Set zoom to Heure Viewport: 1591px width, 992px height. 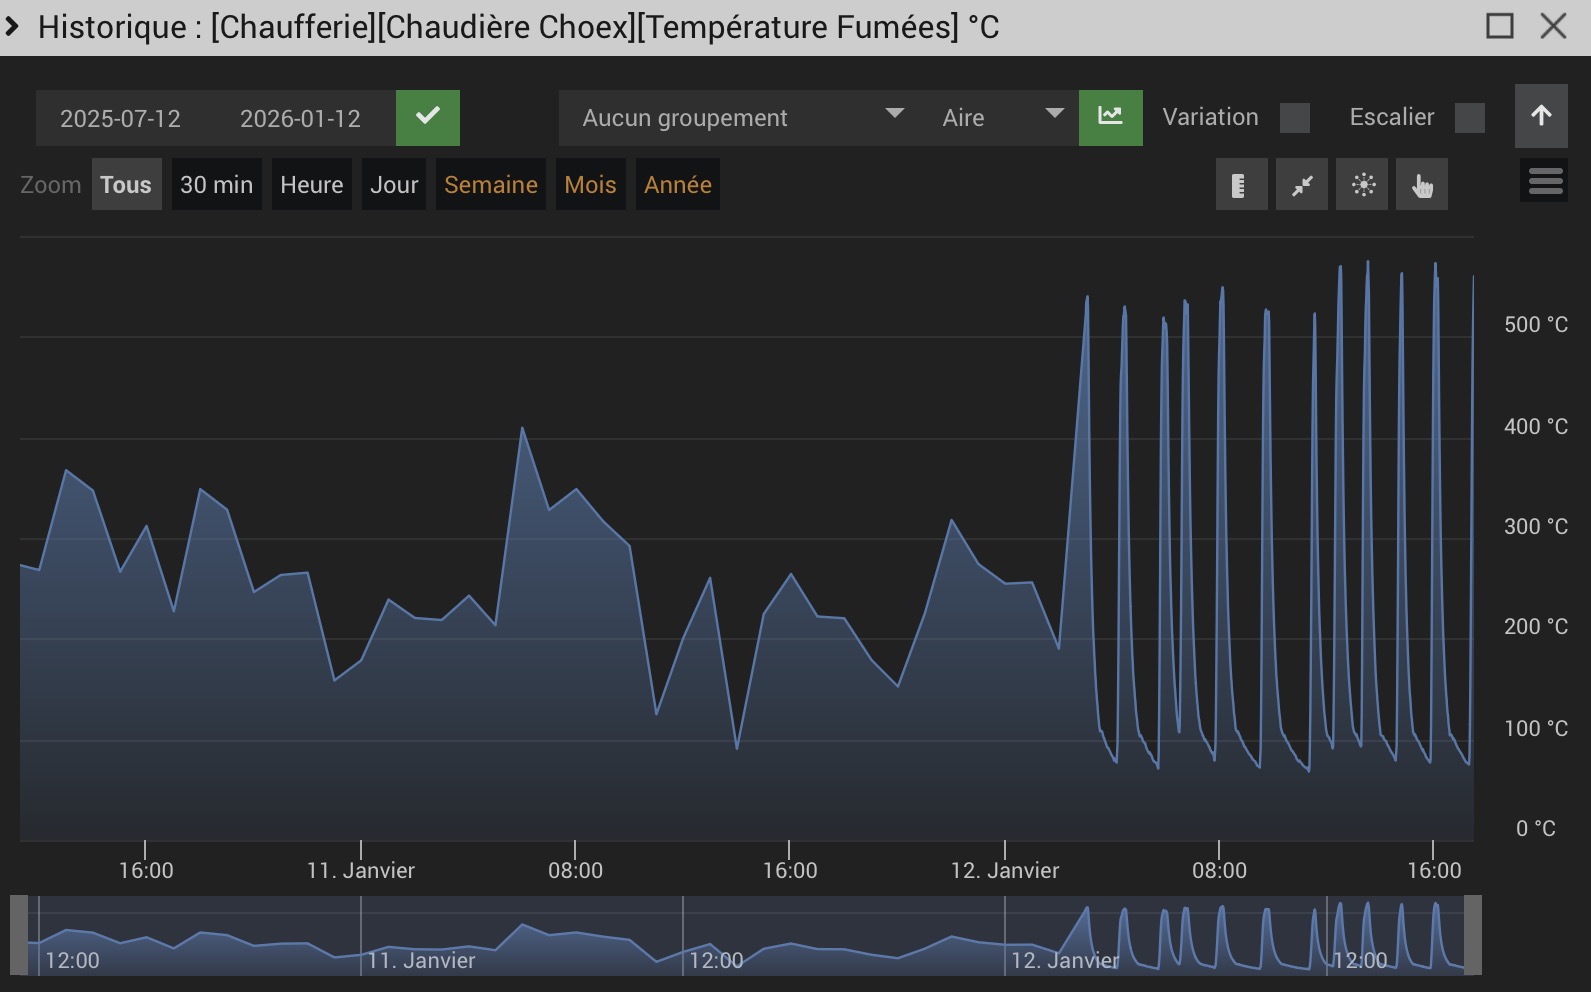(312, 185)
